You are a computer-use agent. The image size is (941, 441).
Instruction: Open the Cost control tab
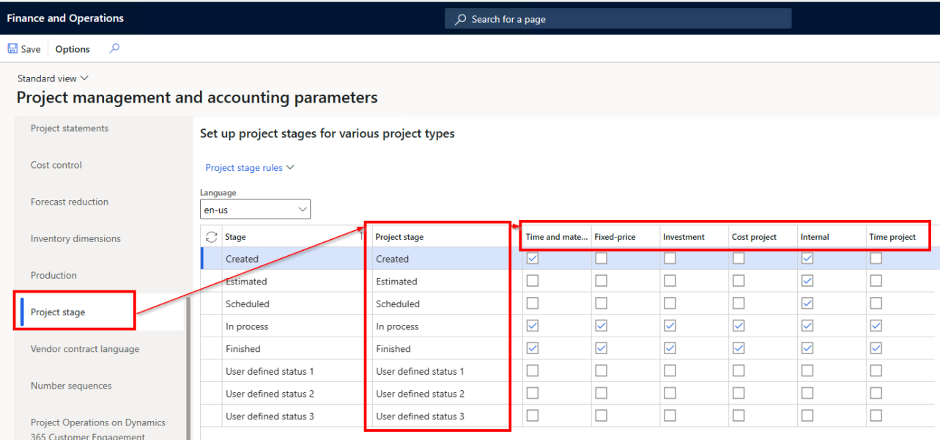56,165
